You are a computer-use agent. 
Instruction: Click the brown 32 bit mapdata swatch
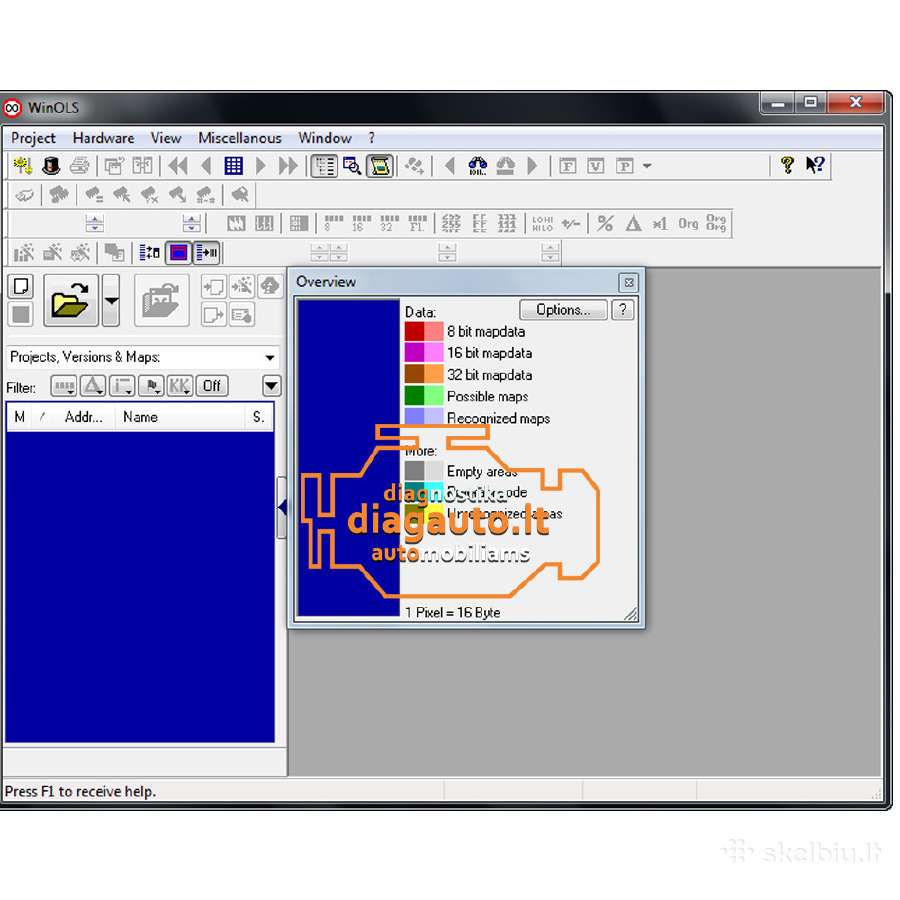(x=414, y=374)
